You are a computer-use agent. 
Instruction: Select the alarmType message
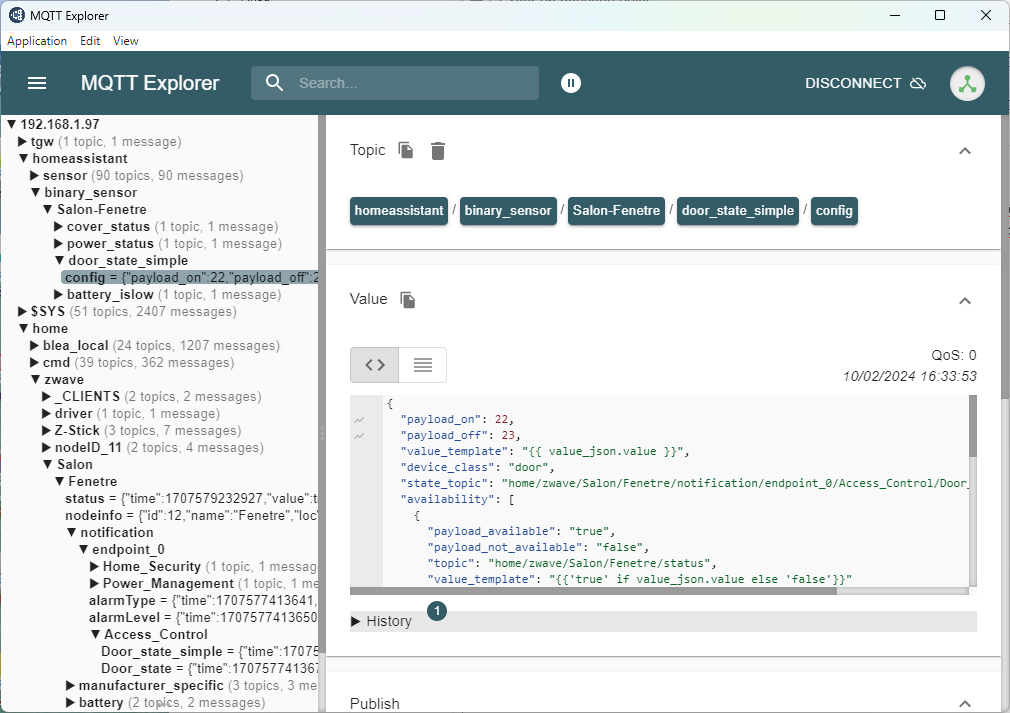pos(204,600)
